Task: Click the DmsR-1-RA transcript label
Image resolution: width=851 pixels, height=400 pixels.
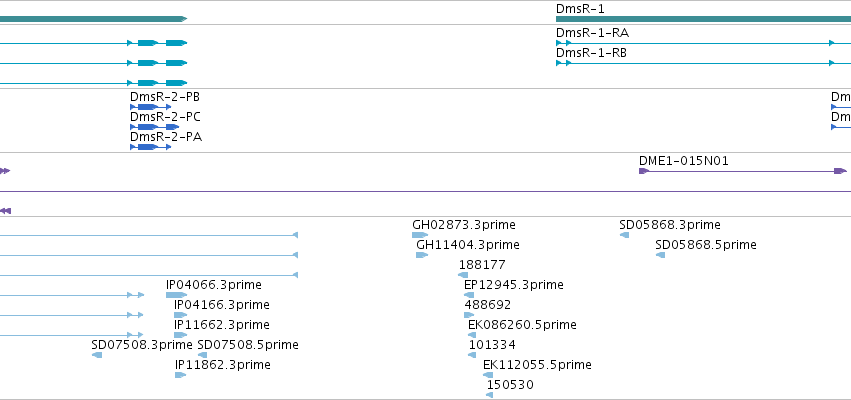Action: coord(592,33)
